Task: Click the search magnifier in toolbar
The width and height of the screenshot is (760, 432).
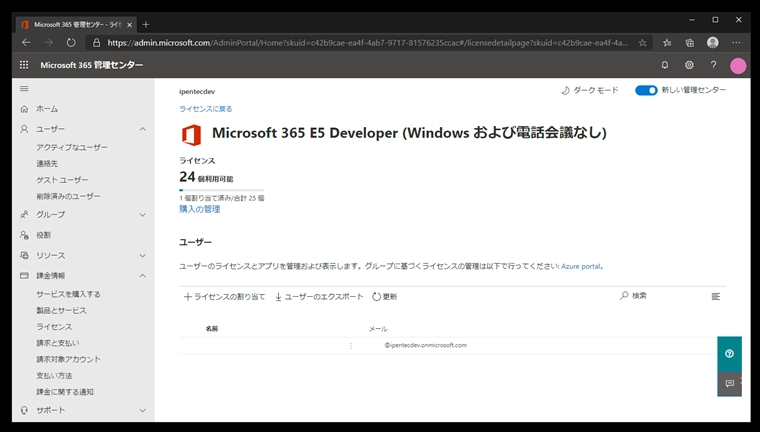Action: [x=624, y=296]
